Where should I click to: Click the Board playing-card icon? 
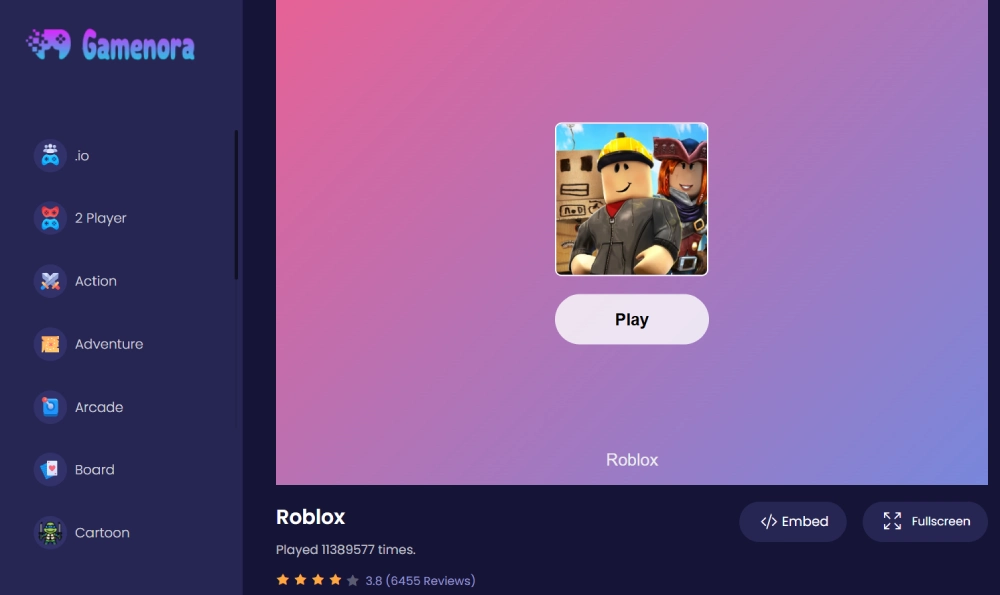click(x=50, y=470)
